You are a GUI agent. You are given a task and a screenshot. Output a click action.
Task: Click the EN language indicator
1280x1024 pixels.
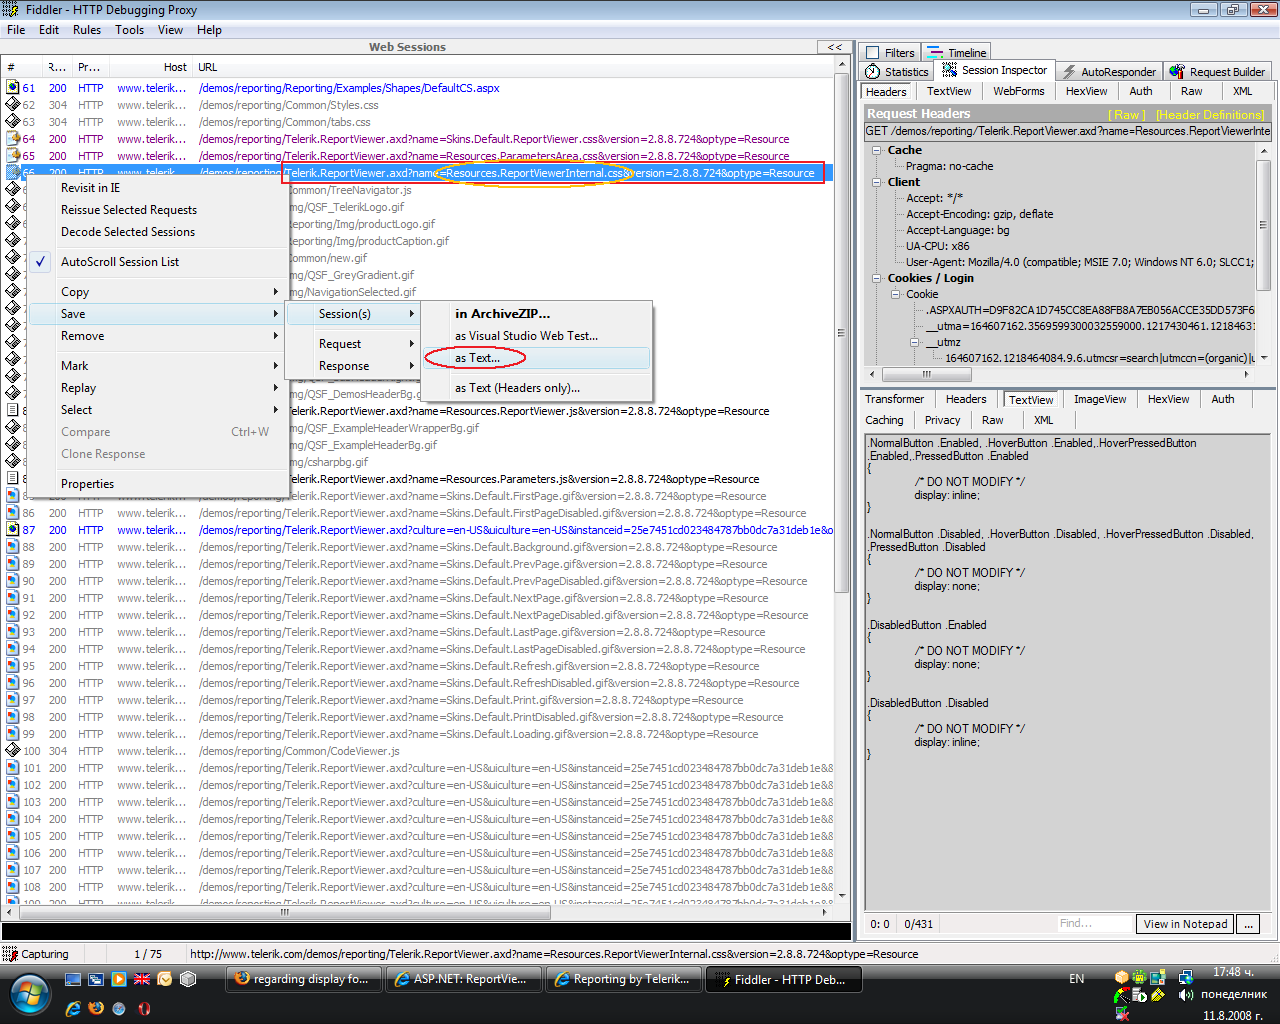tap(1076, 979)
